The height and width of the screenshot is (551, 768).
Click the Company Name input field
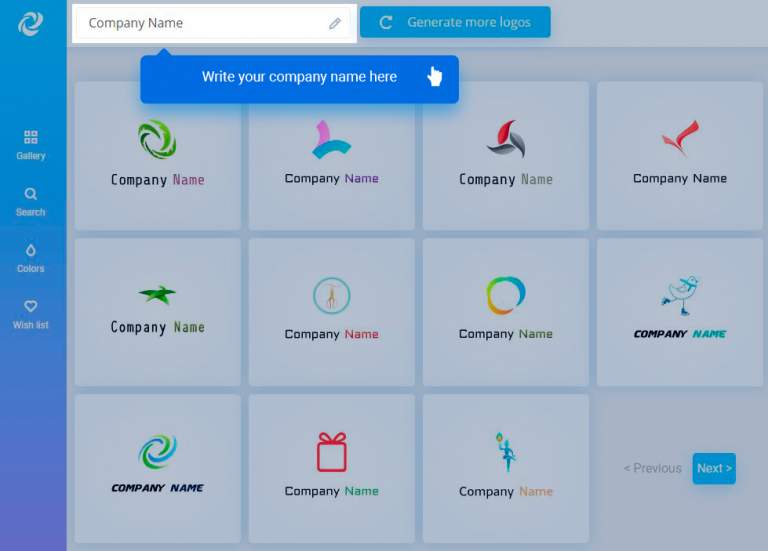(200, 23)
